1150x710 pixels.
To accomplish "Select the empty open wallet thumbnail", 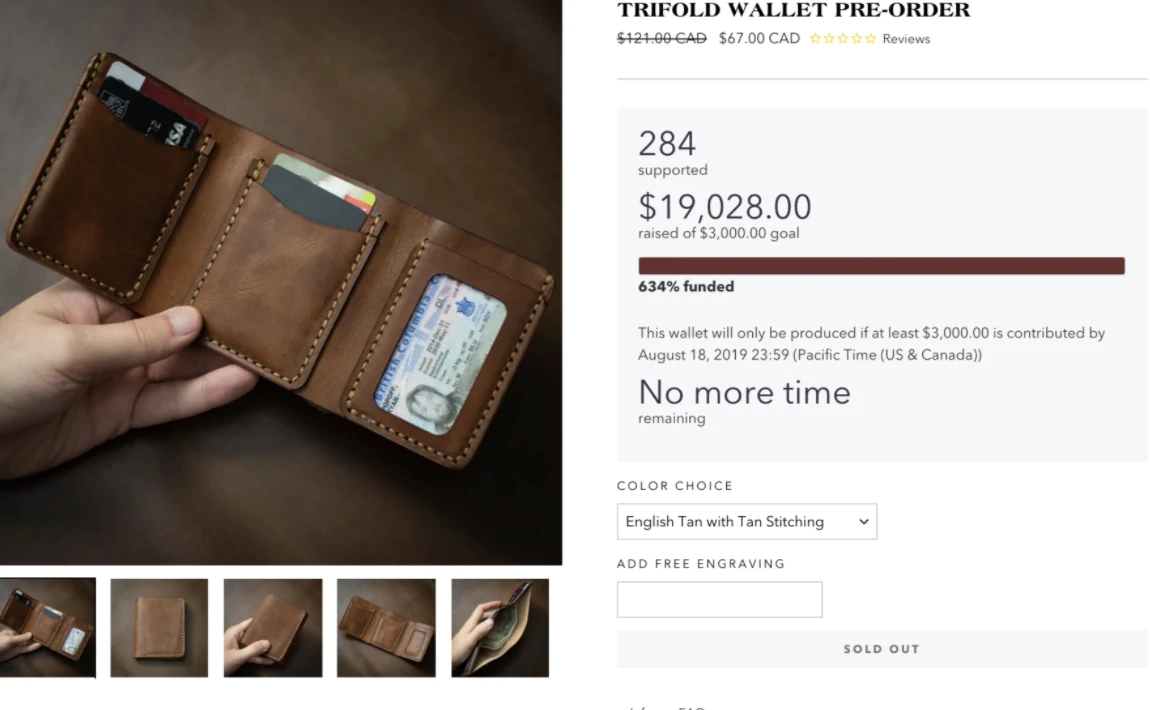I will click(x=387, y=628).
